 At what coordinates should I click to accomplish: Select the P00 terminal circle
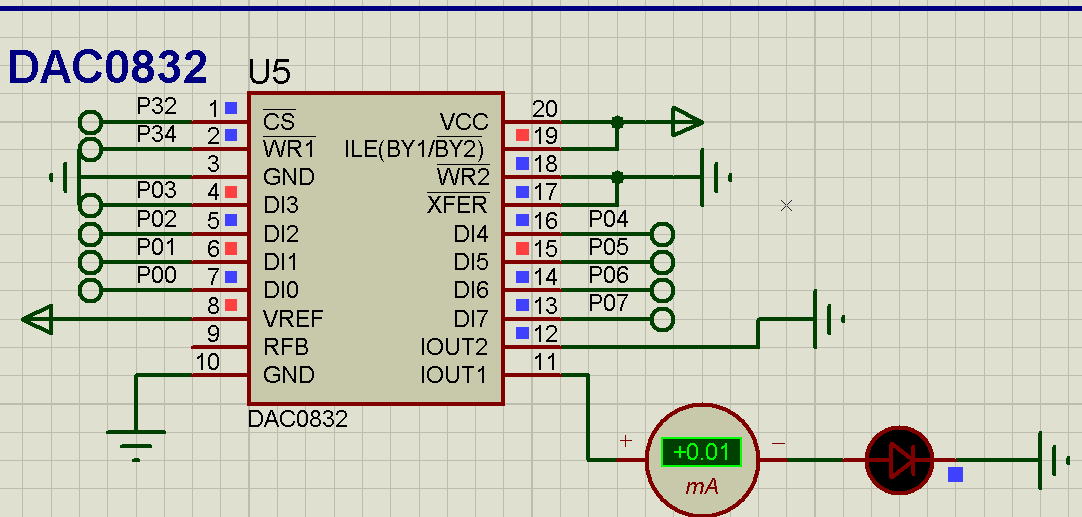click(90, 290)
